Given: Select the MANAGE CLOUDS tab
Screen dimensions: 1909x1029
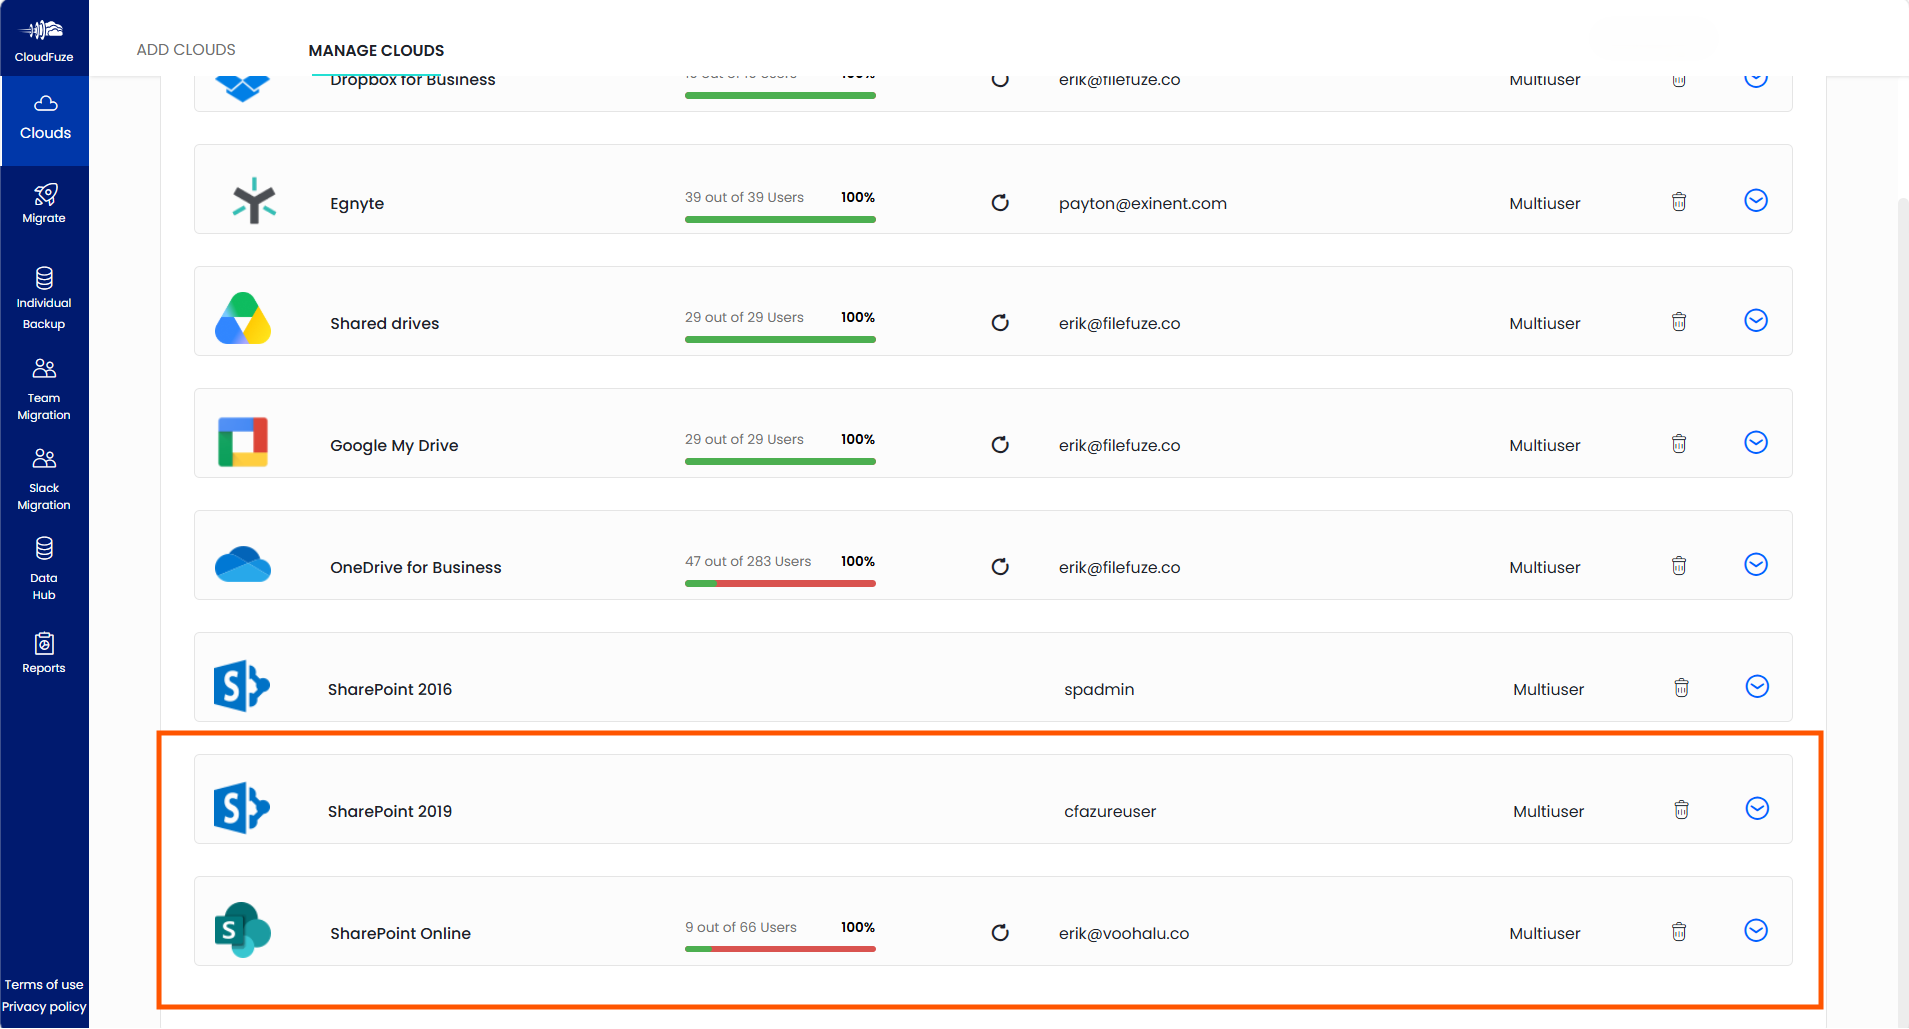Looking at the screenshot, I should [x=376, y=51].
